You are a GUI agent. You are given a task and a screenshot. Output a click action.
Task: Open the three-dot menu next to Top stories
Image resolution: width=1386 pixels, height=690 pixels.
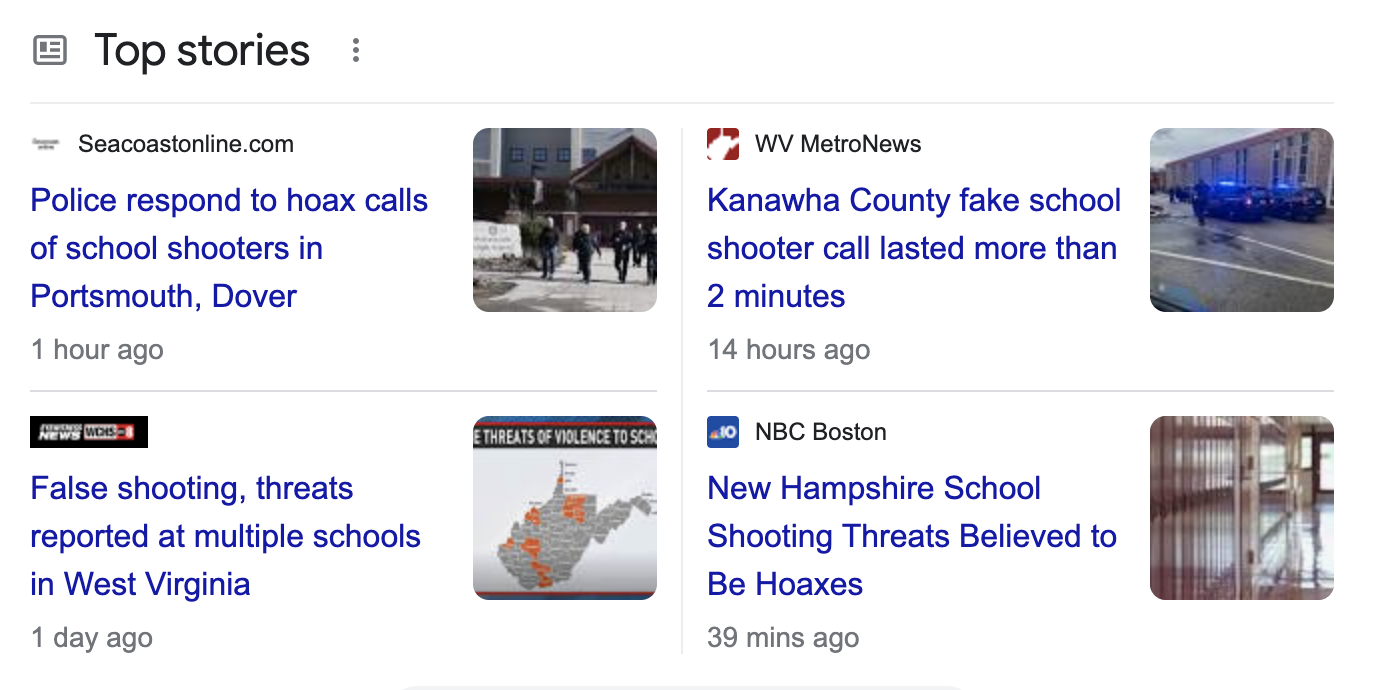tap(355, 51)
